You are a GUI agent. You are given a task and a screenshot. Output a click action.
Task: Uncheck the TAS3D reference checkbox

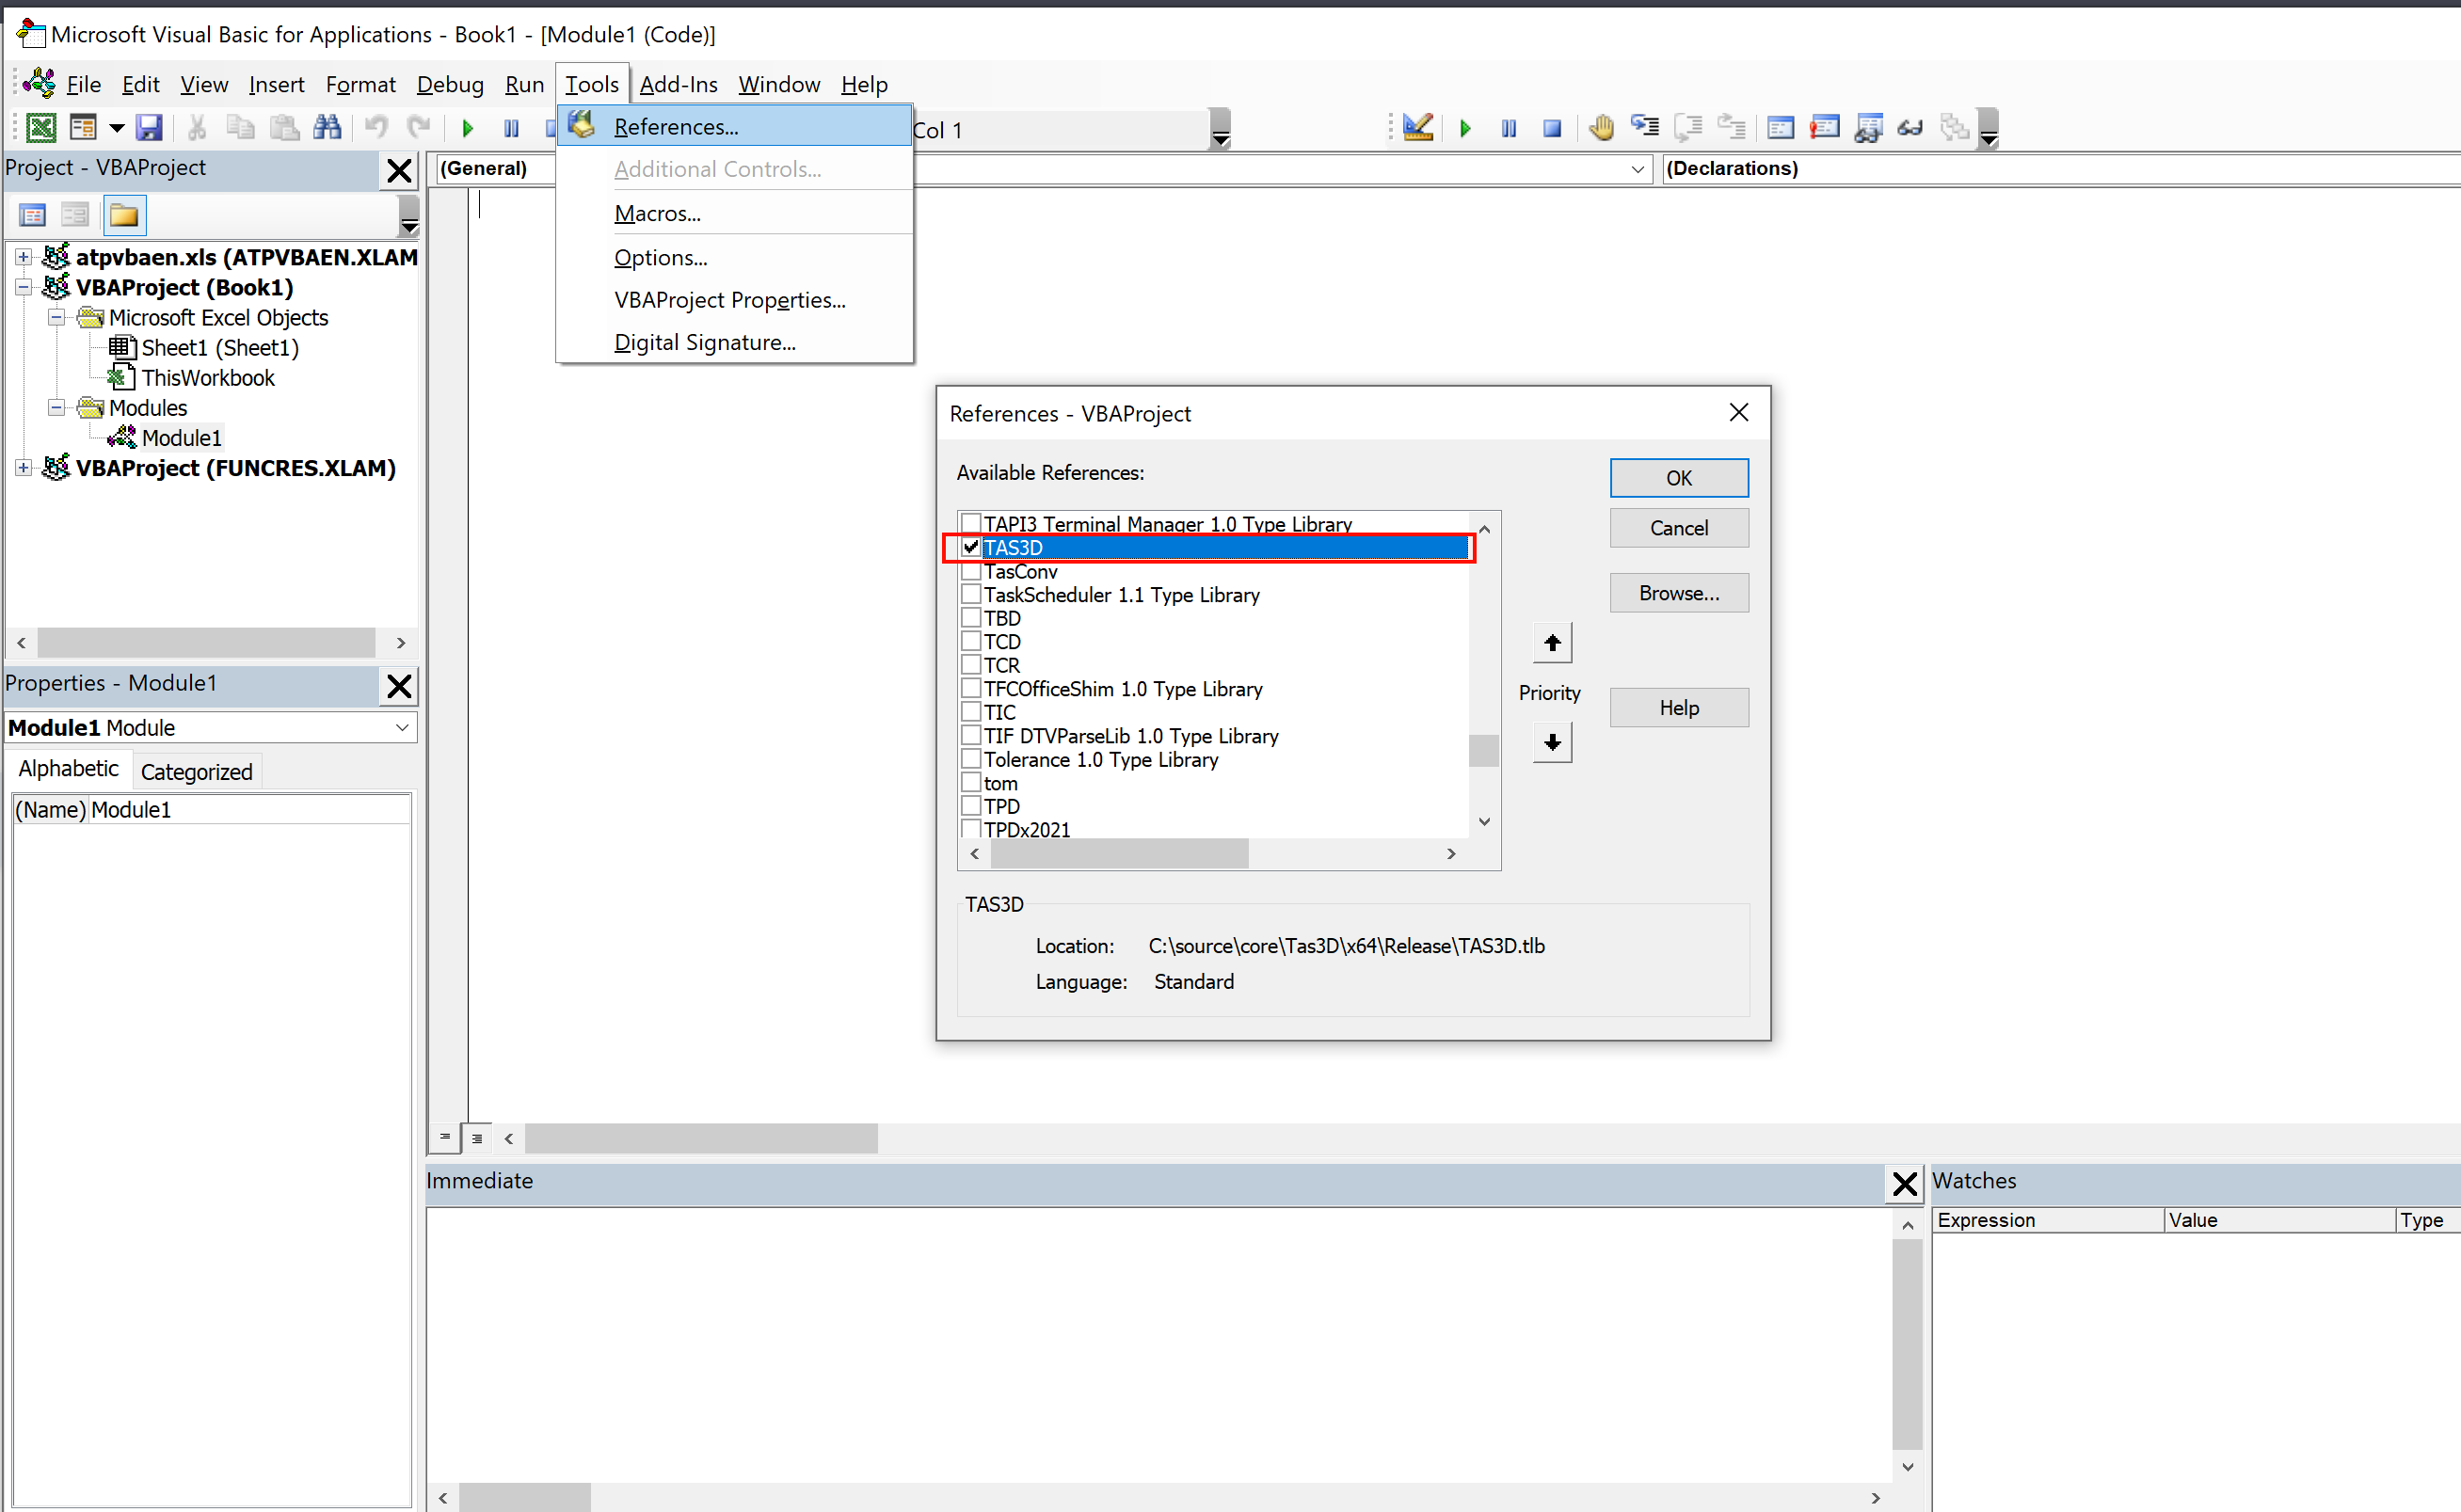point(971,547)
